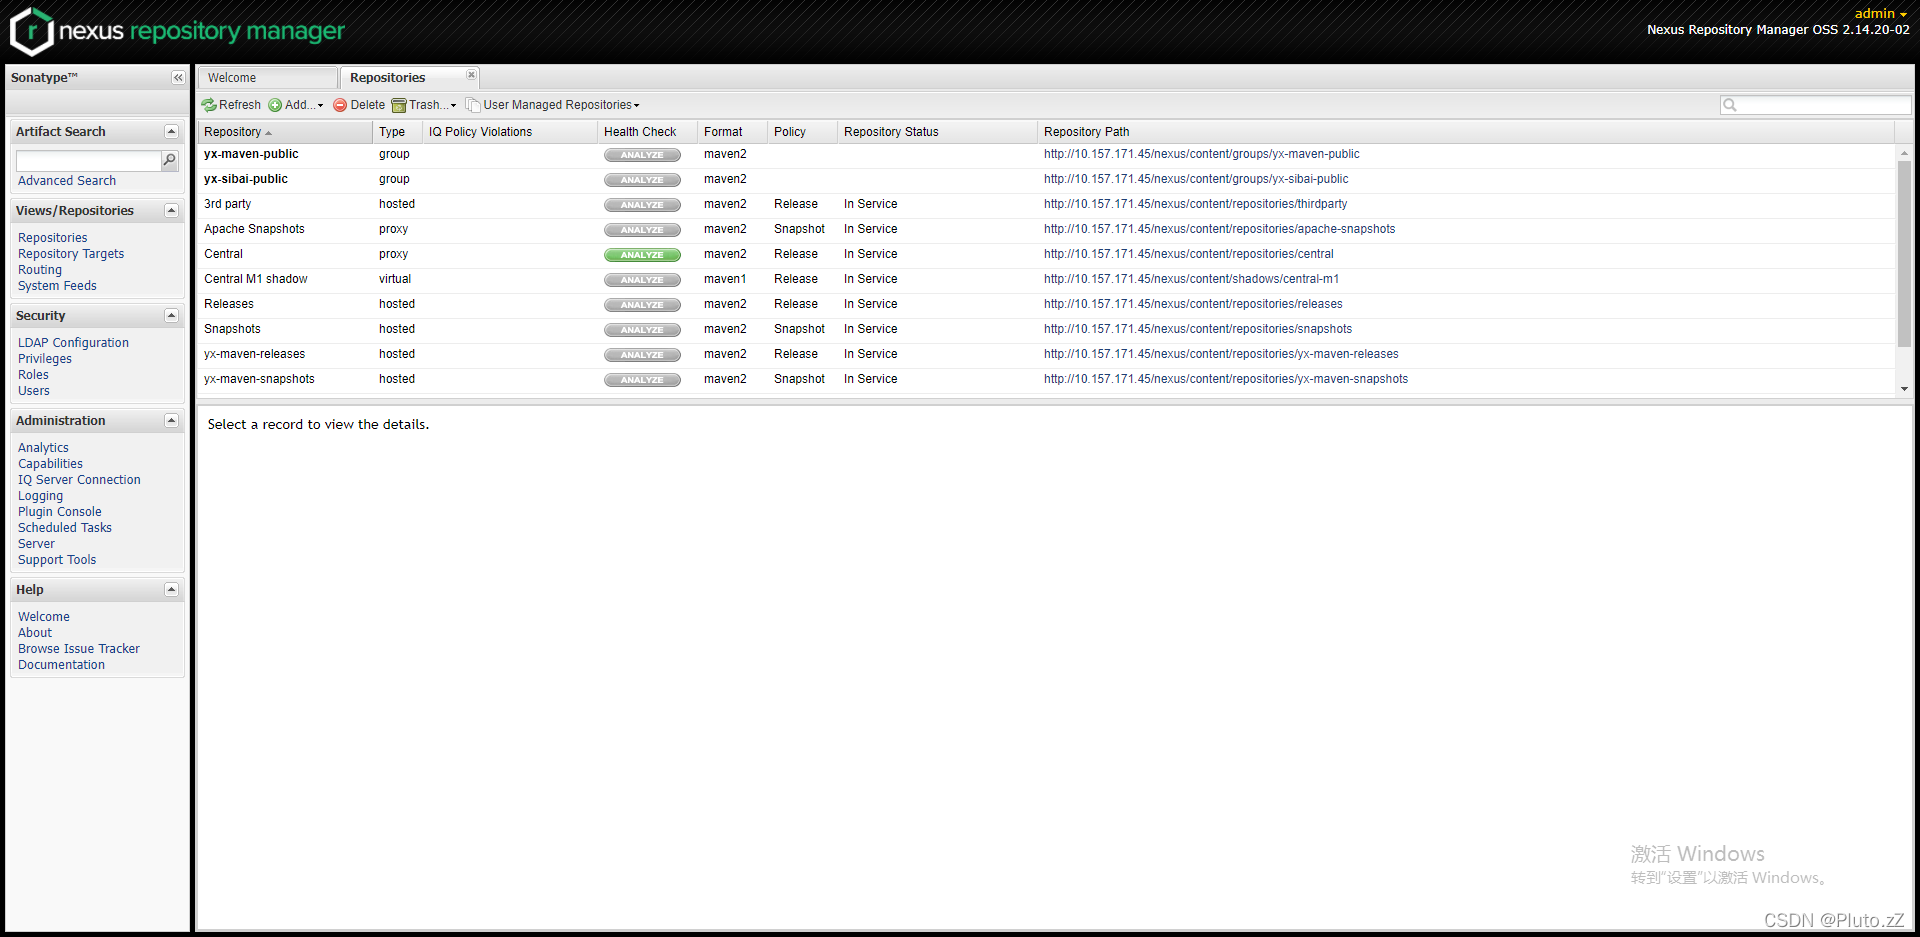Collapse the Sonatype sidebar panel

(x=178, y=78)
